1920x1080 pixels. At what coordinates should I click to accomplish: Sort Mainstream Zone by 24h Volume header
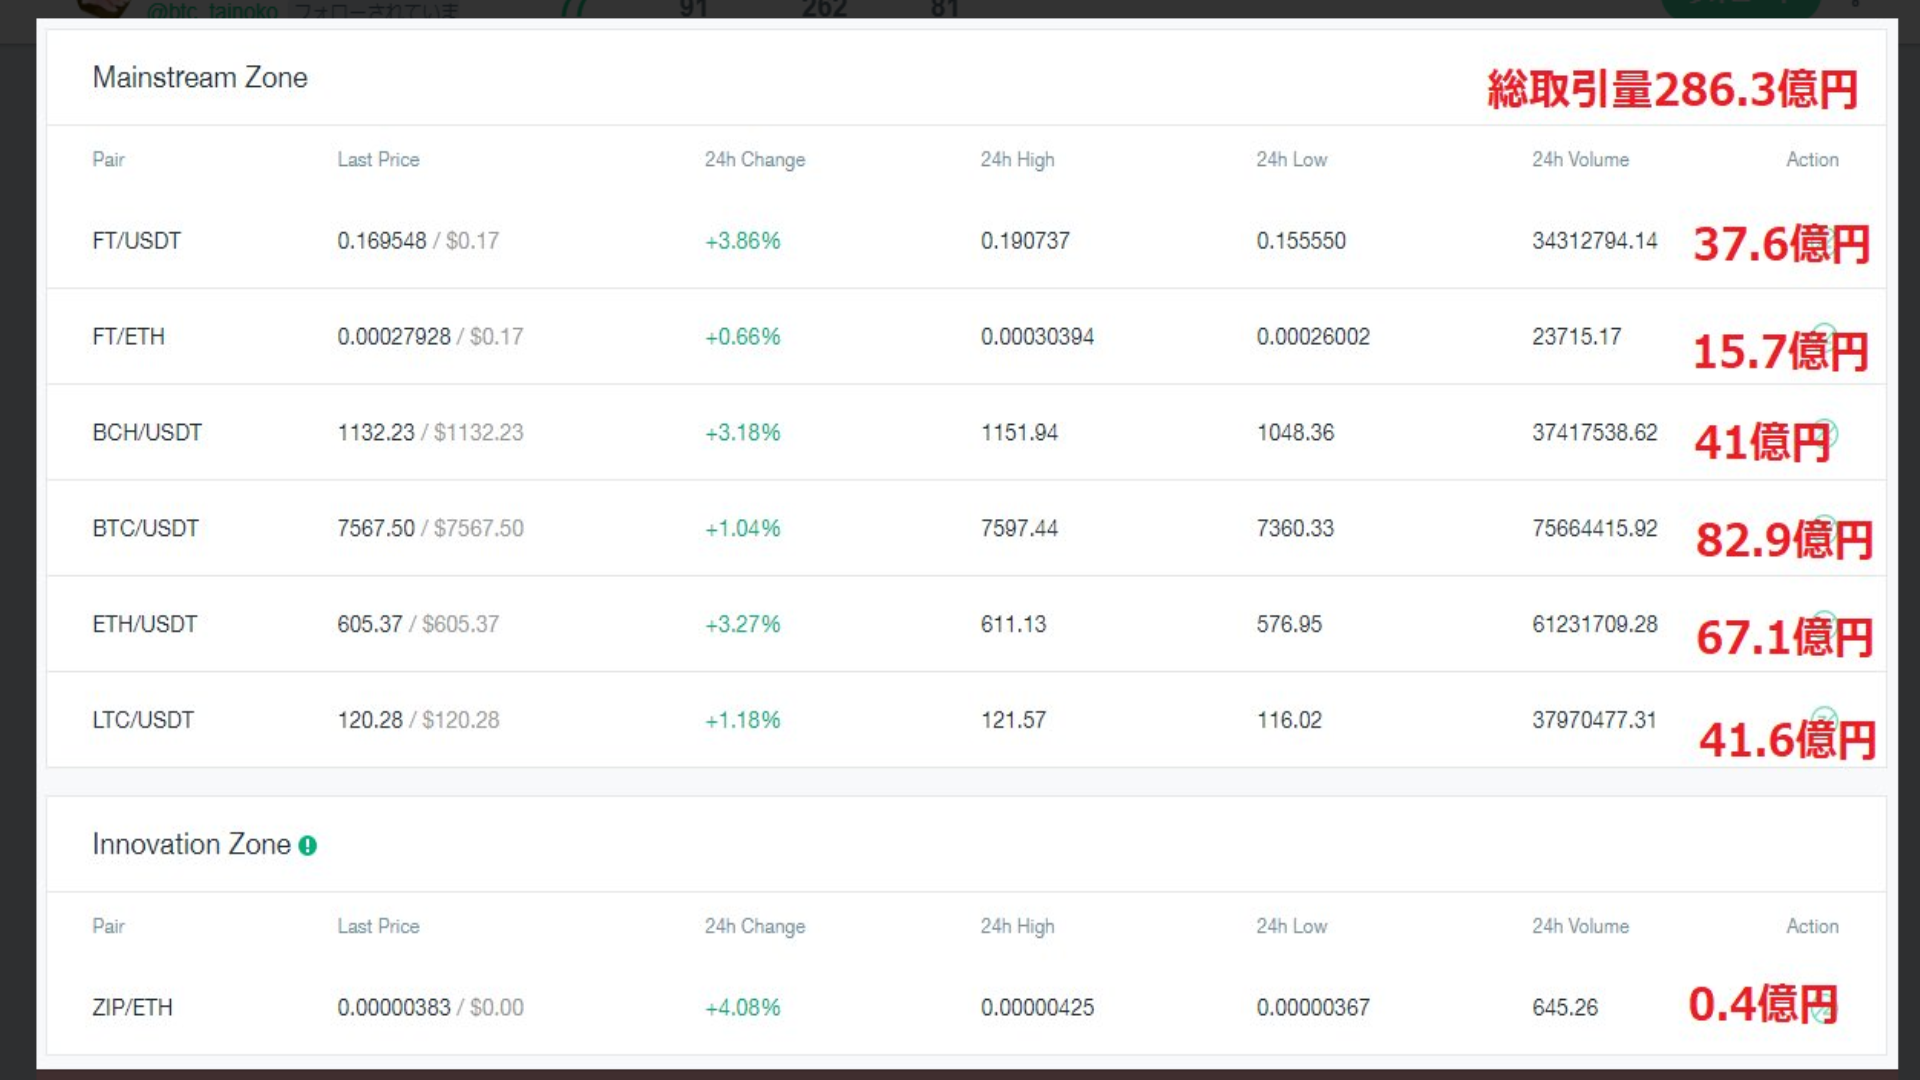coord(1580,160)
